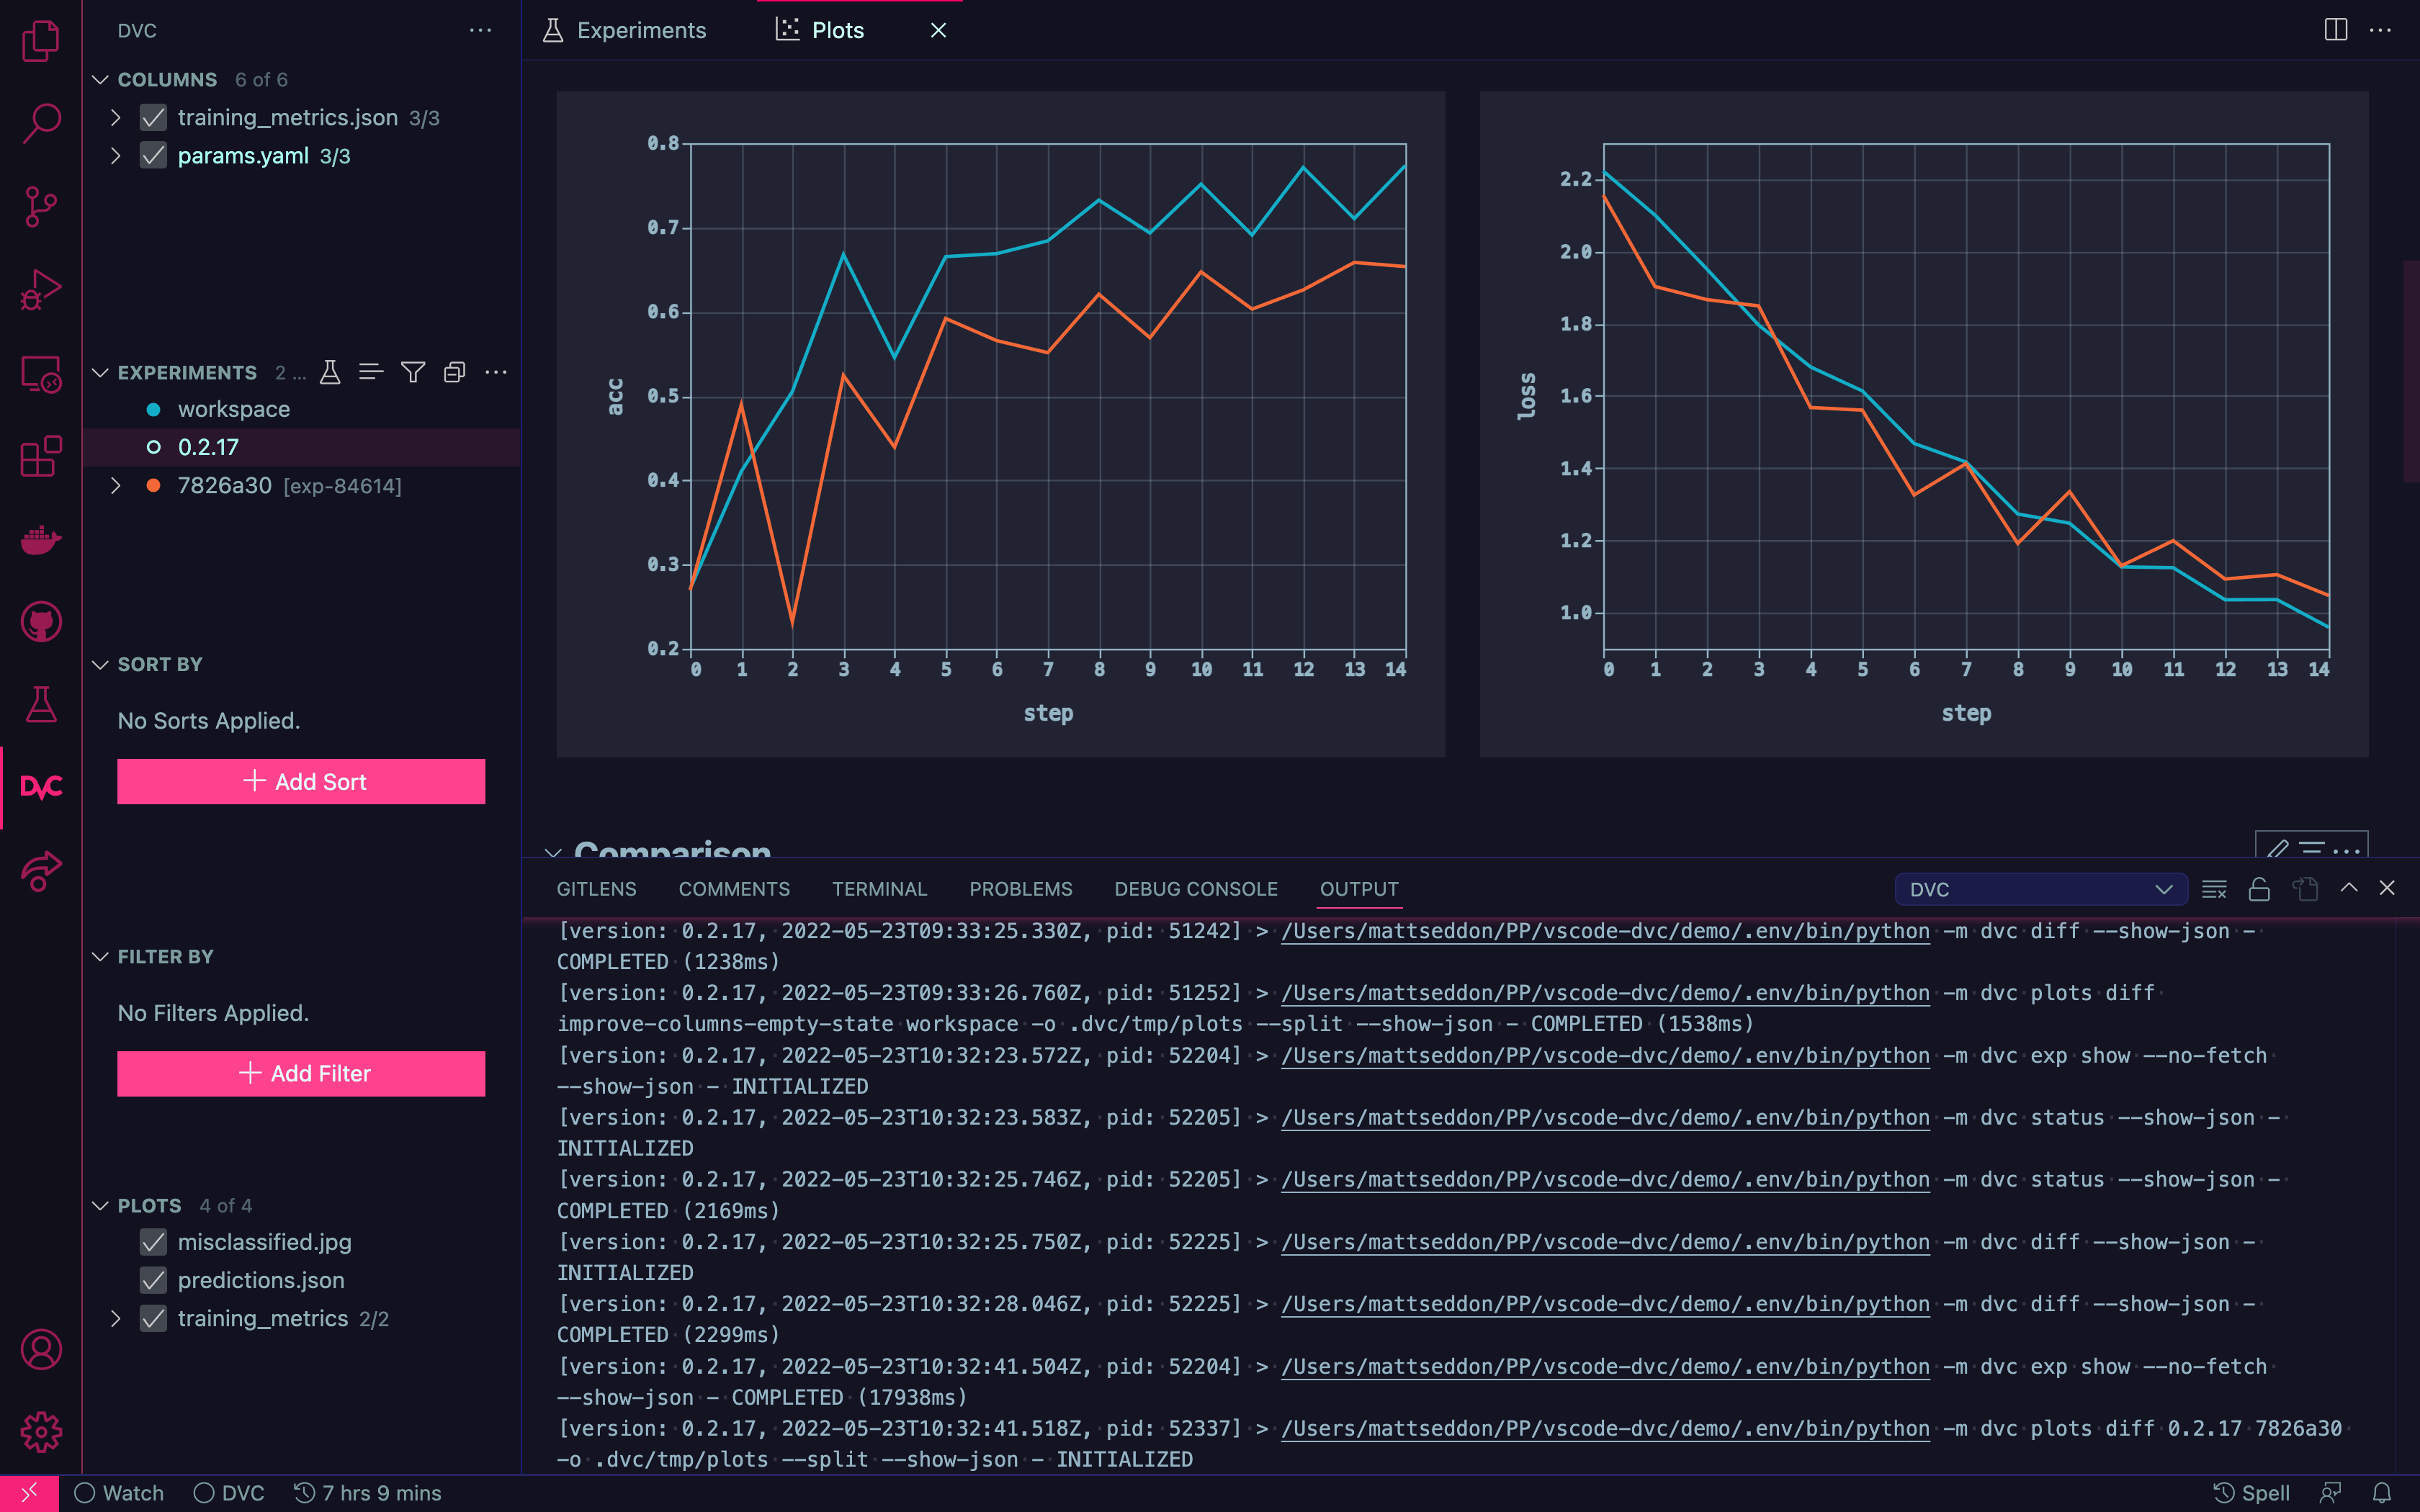Expand the 7826a30 experiment row
Viewport: 2420px width, 1512px height.
click(116, 486)
